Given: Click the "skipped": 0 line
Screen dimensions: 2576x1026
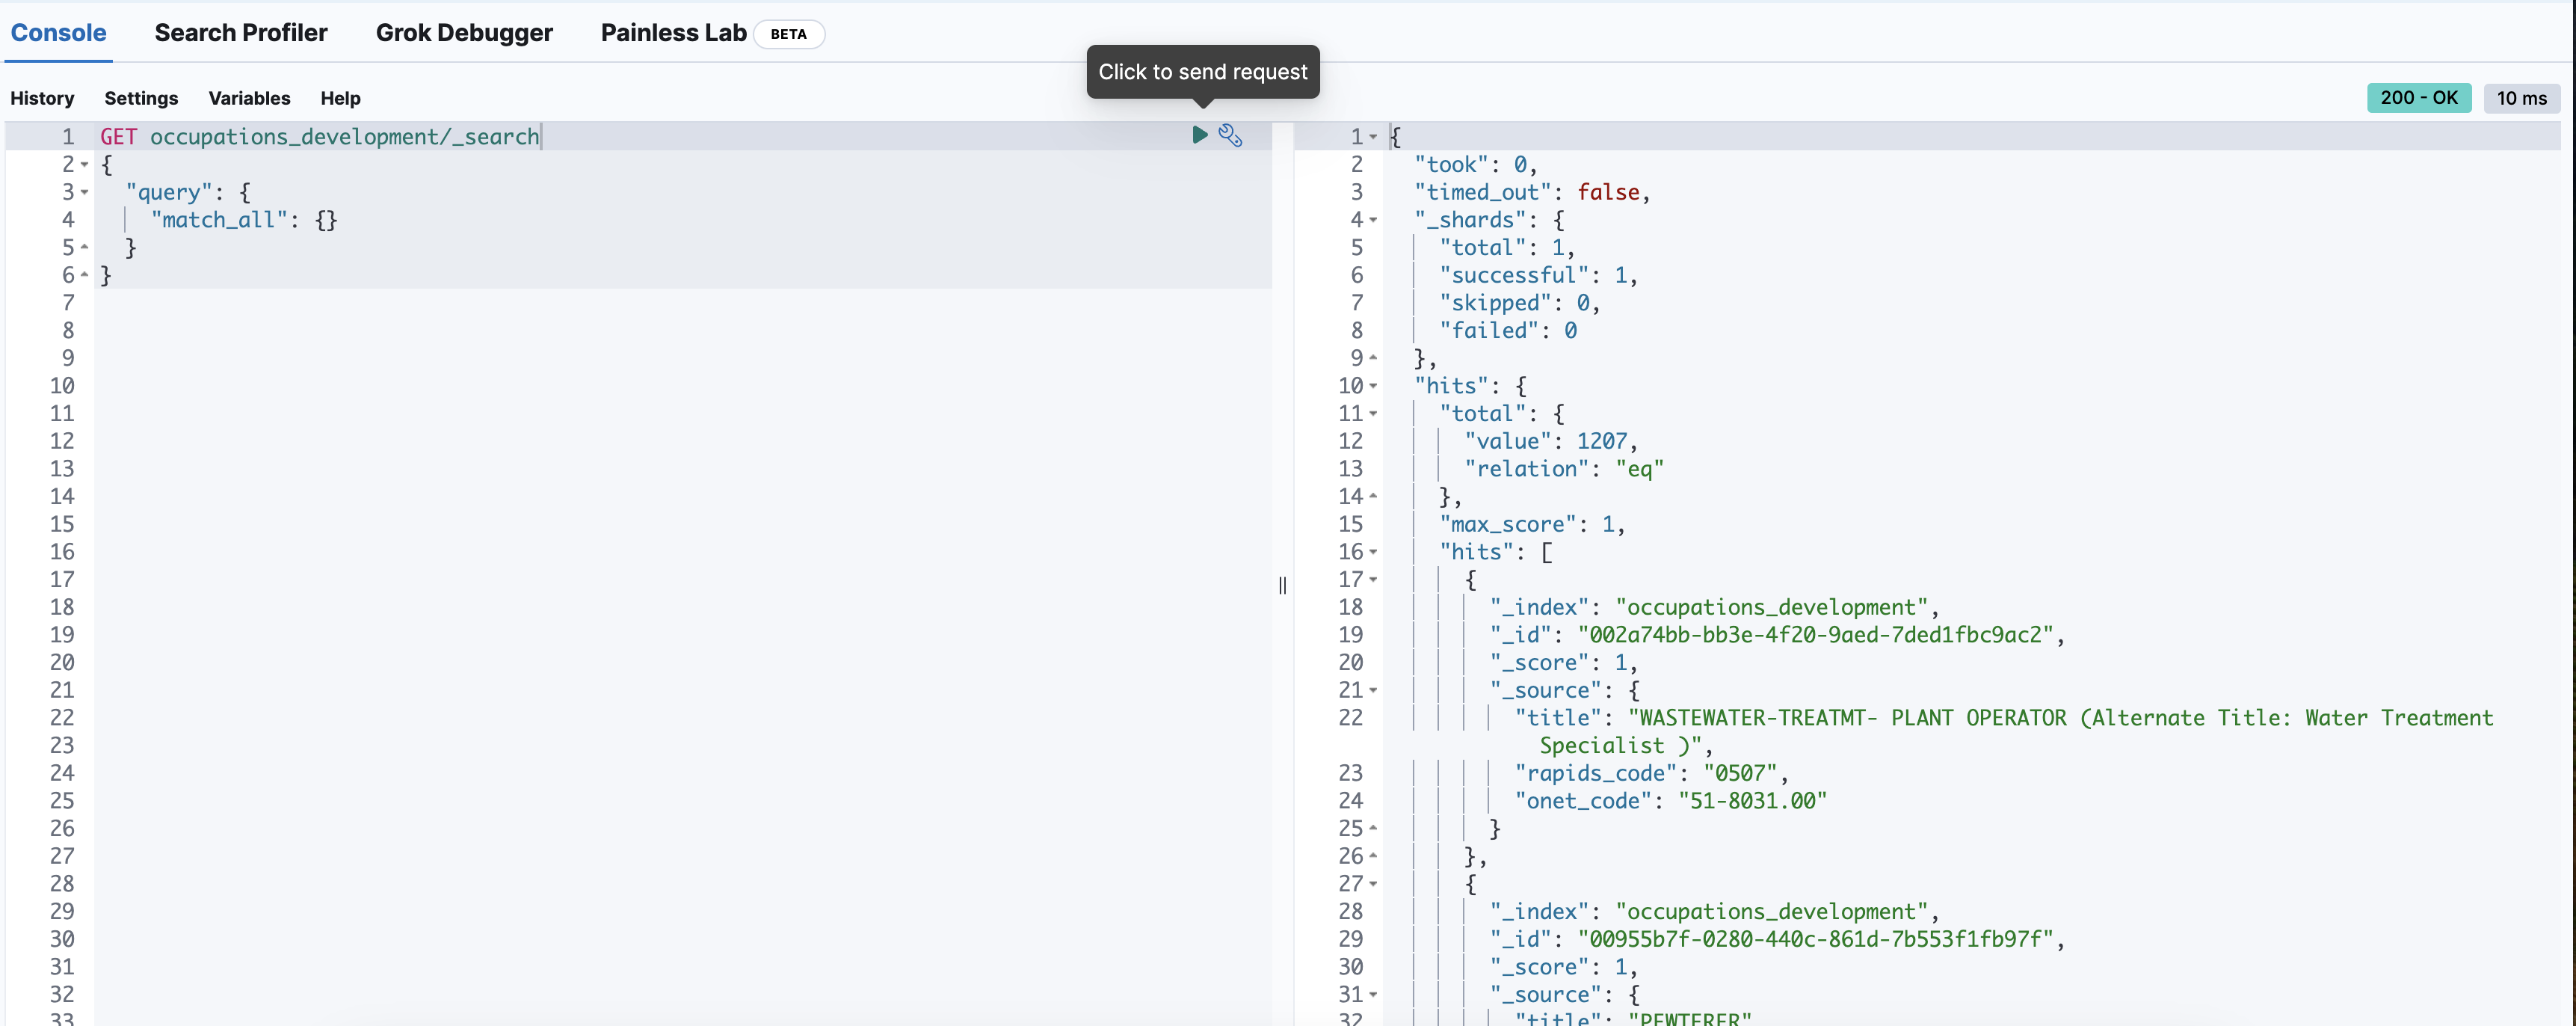Looking at the screenshot, I should (x=1520, y=303).
